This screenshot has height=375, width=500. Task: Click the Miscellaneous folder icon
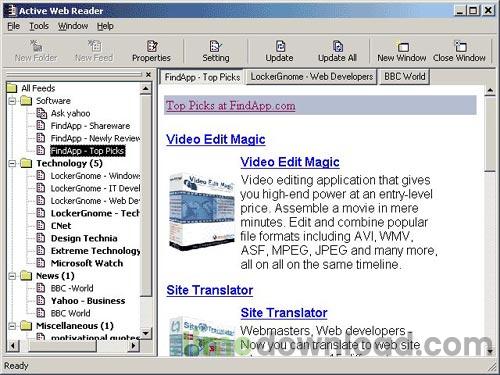pyautogui.click(x=26, y=326)
